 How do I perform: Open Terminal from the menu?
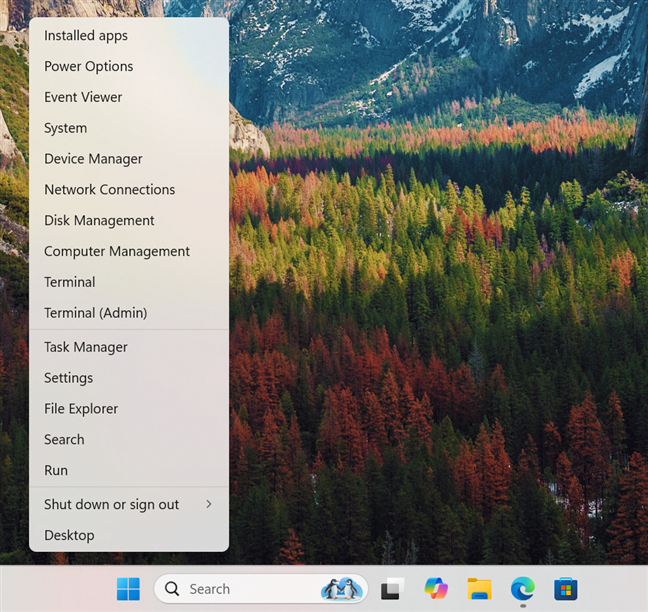point(129,282)
